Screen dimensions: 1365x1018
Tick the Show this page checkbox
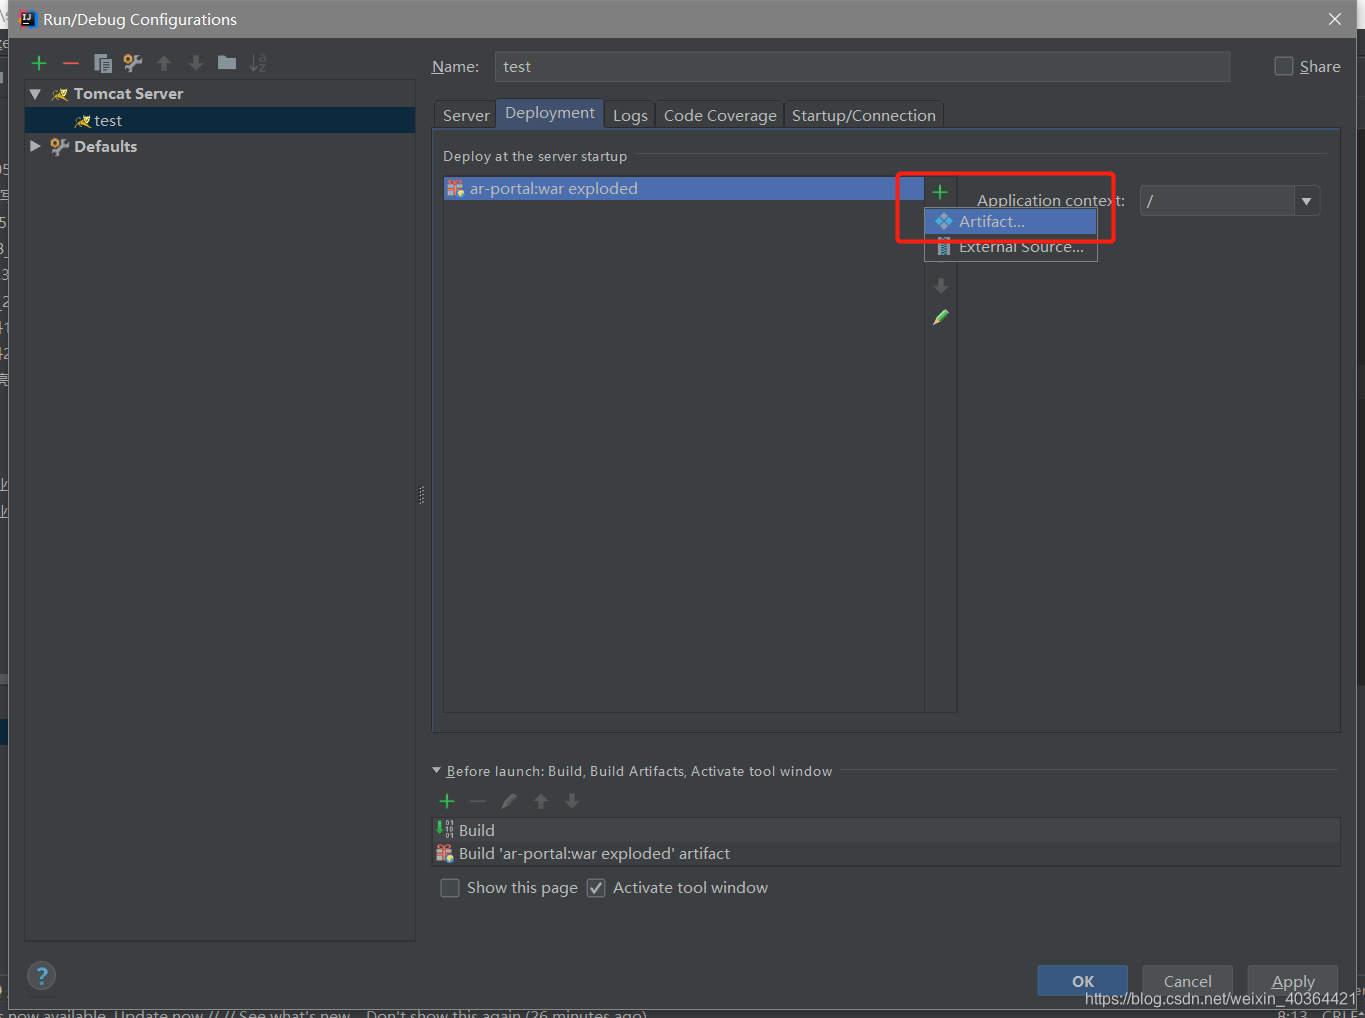click(x=450, y=888)
